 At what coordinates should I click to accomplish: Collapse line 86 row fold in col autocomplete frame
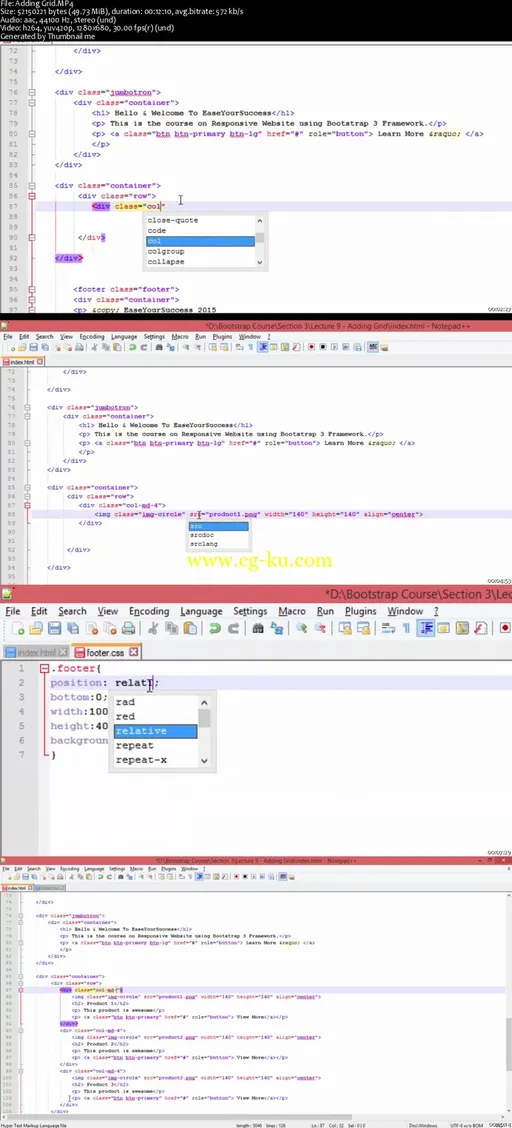pos(31,196)
